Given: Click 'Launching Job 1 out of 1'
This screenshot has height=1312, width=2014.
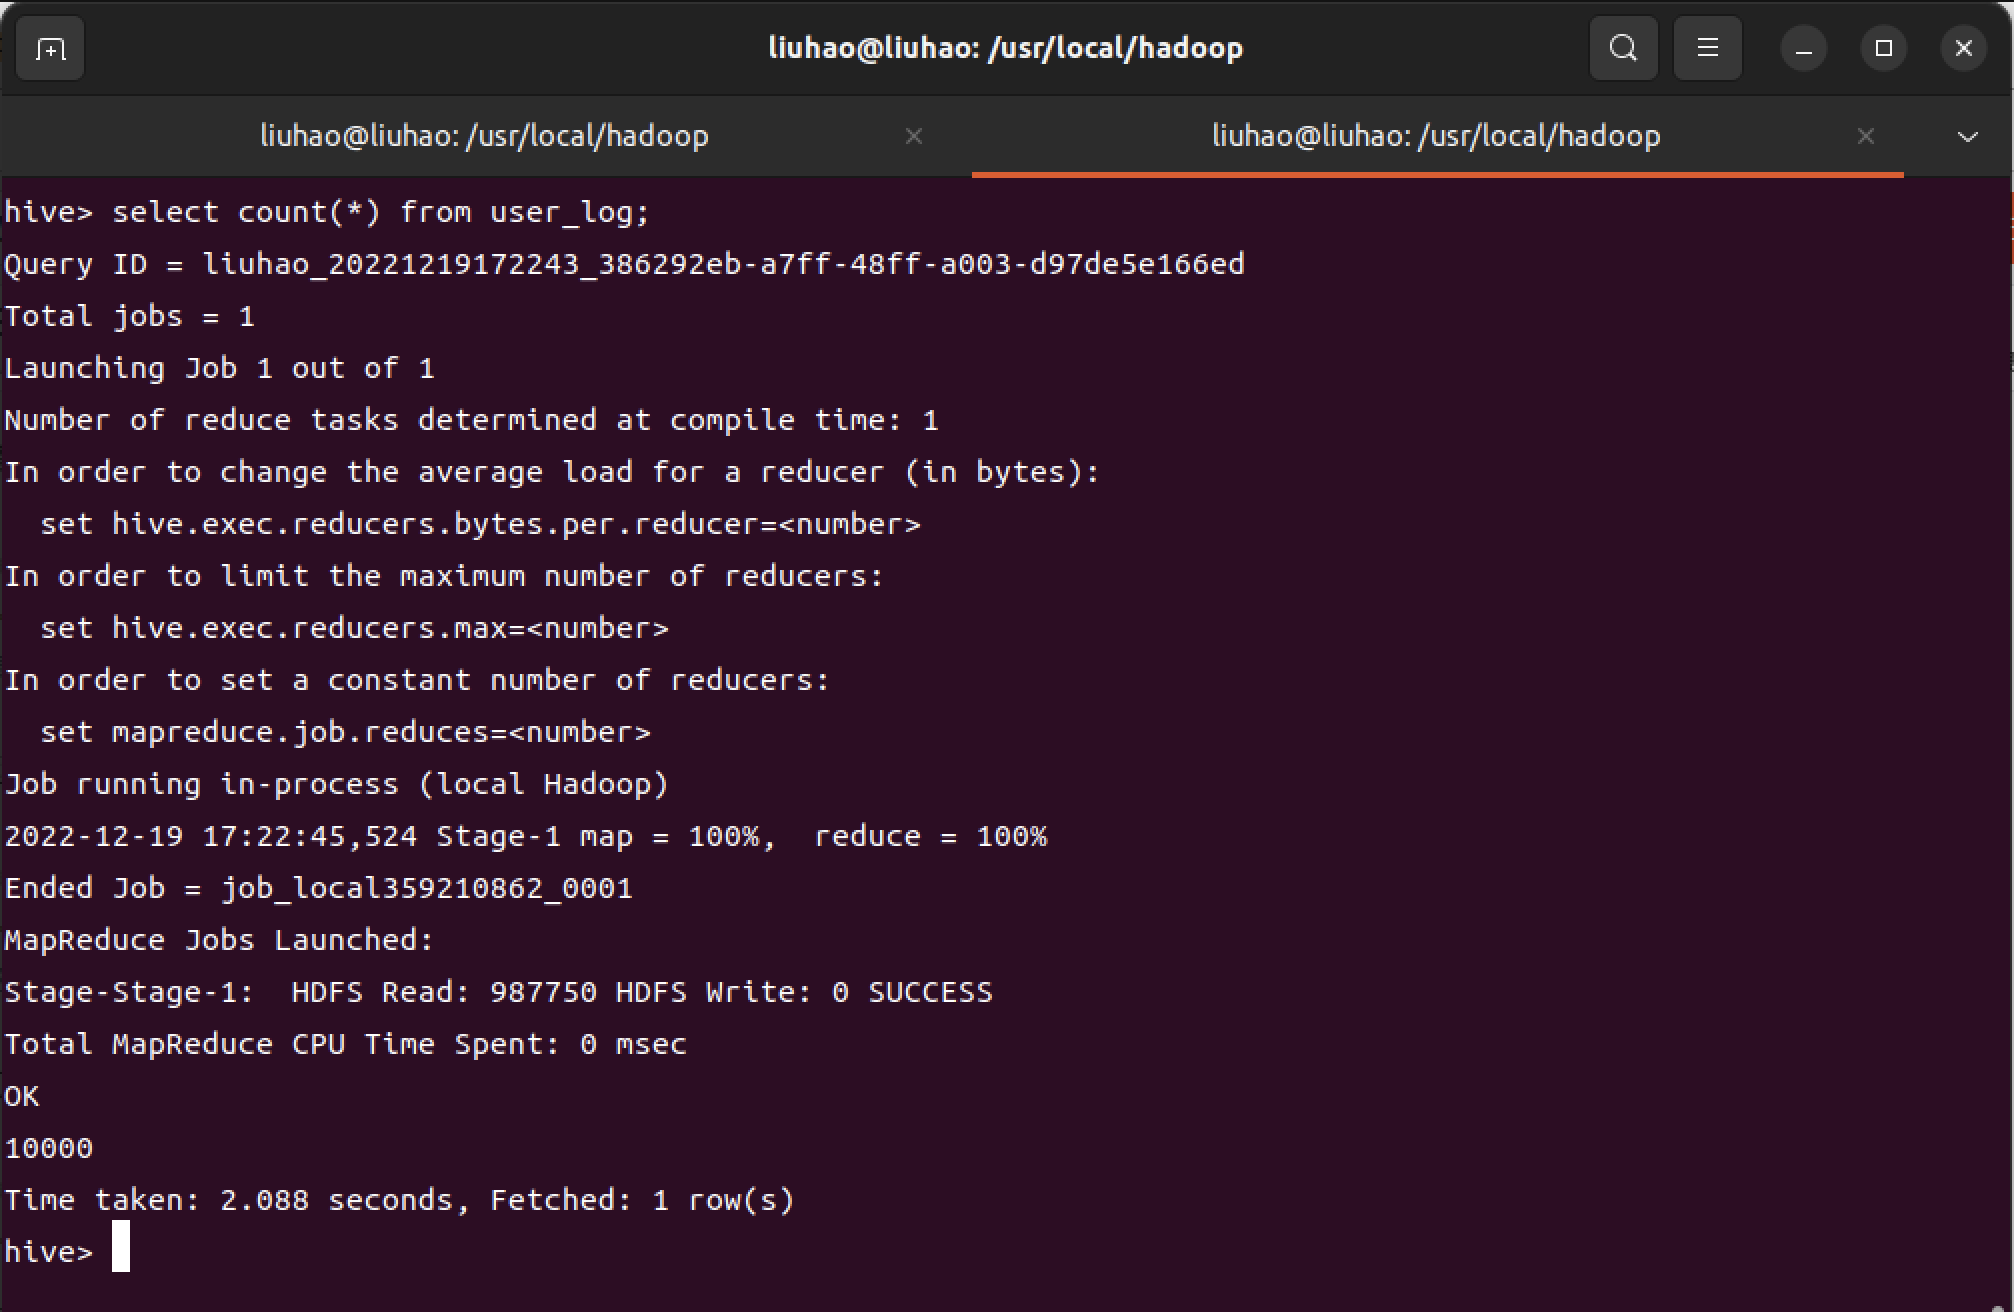Looking at the screenshot, I should (220, 368).
